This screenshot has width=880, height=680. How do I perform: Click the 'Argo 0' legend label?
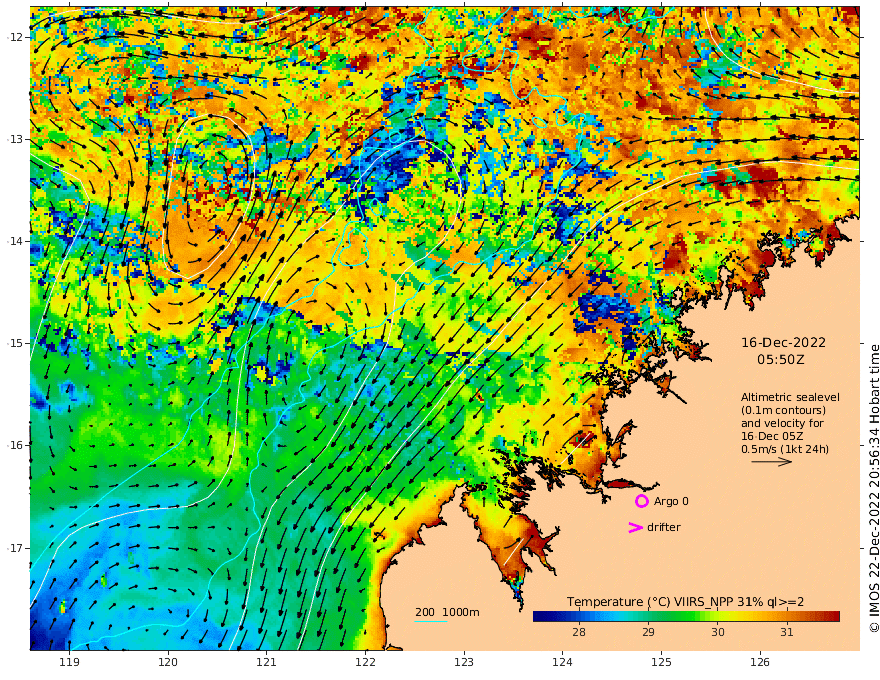pos(671,501)
